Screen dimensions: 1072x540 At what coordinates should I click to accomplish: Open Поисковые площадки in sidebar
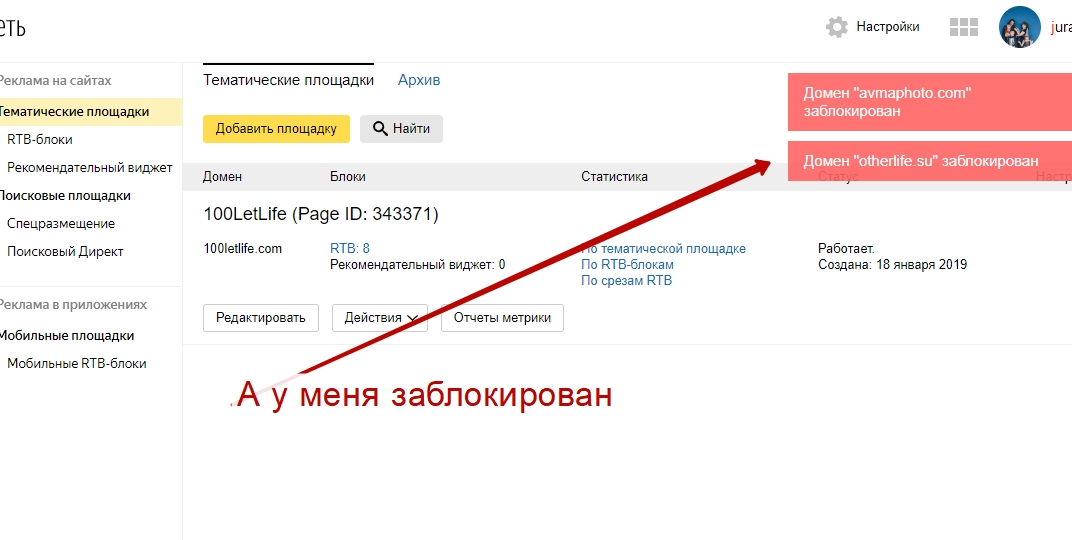(x=65, y=195)
